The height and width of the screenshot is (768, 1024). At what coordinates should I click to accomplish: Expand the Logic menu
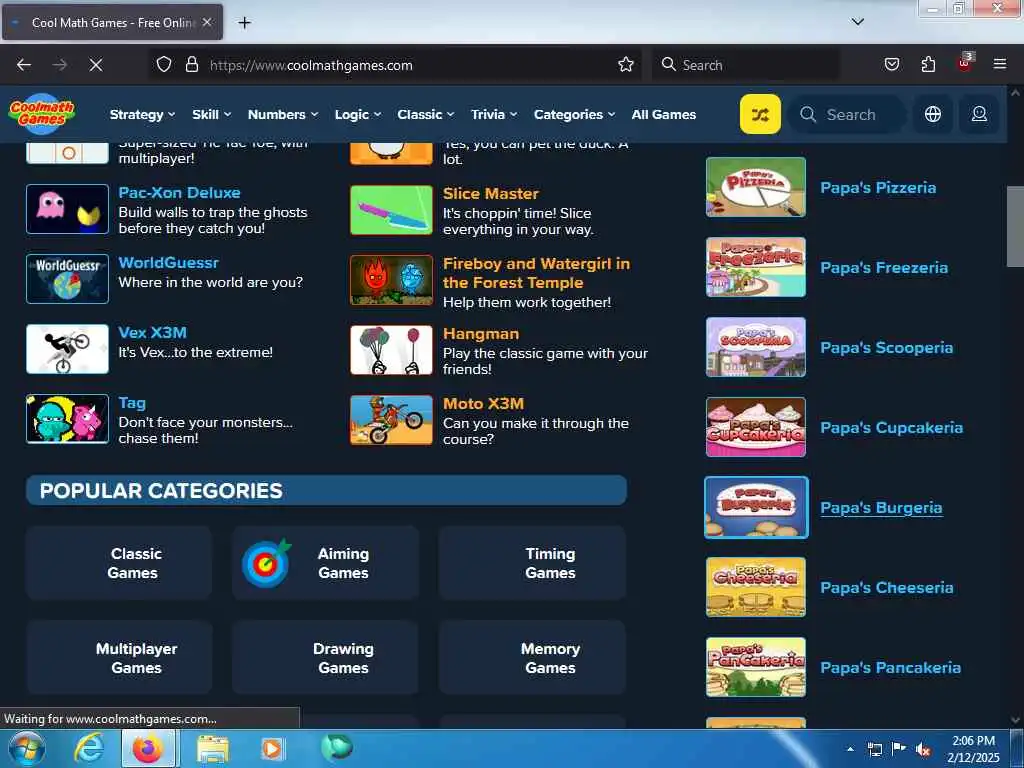(358, 114)
